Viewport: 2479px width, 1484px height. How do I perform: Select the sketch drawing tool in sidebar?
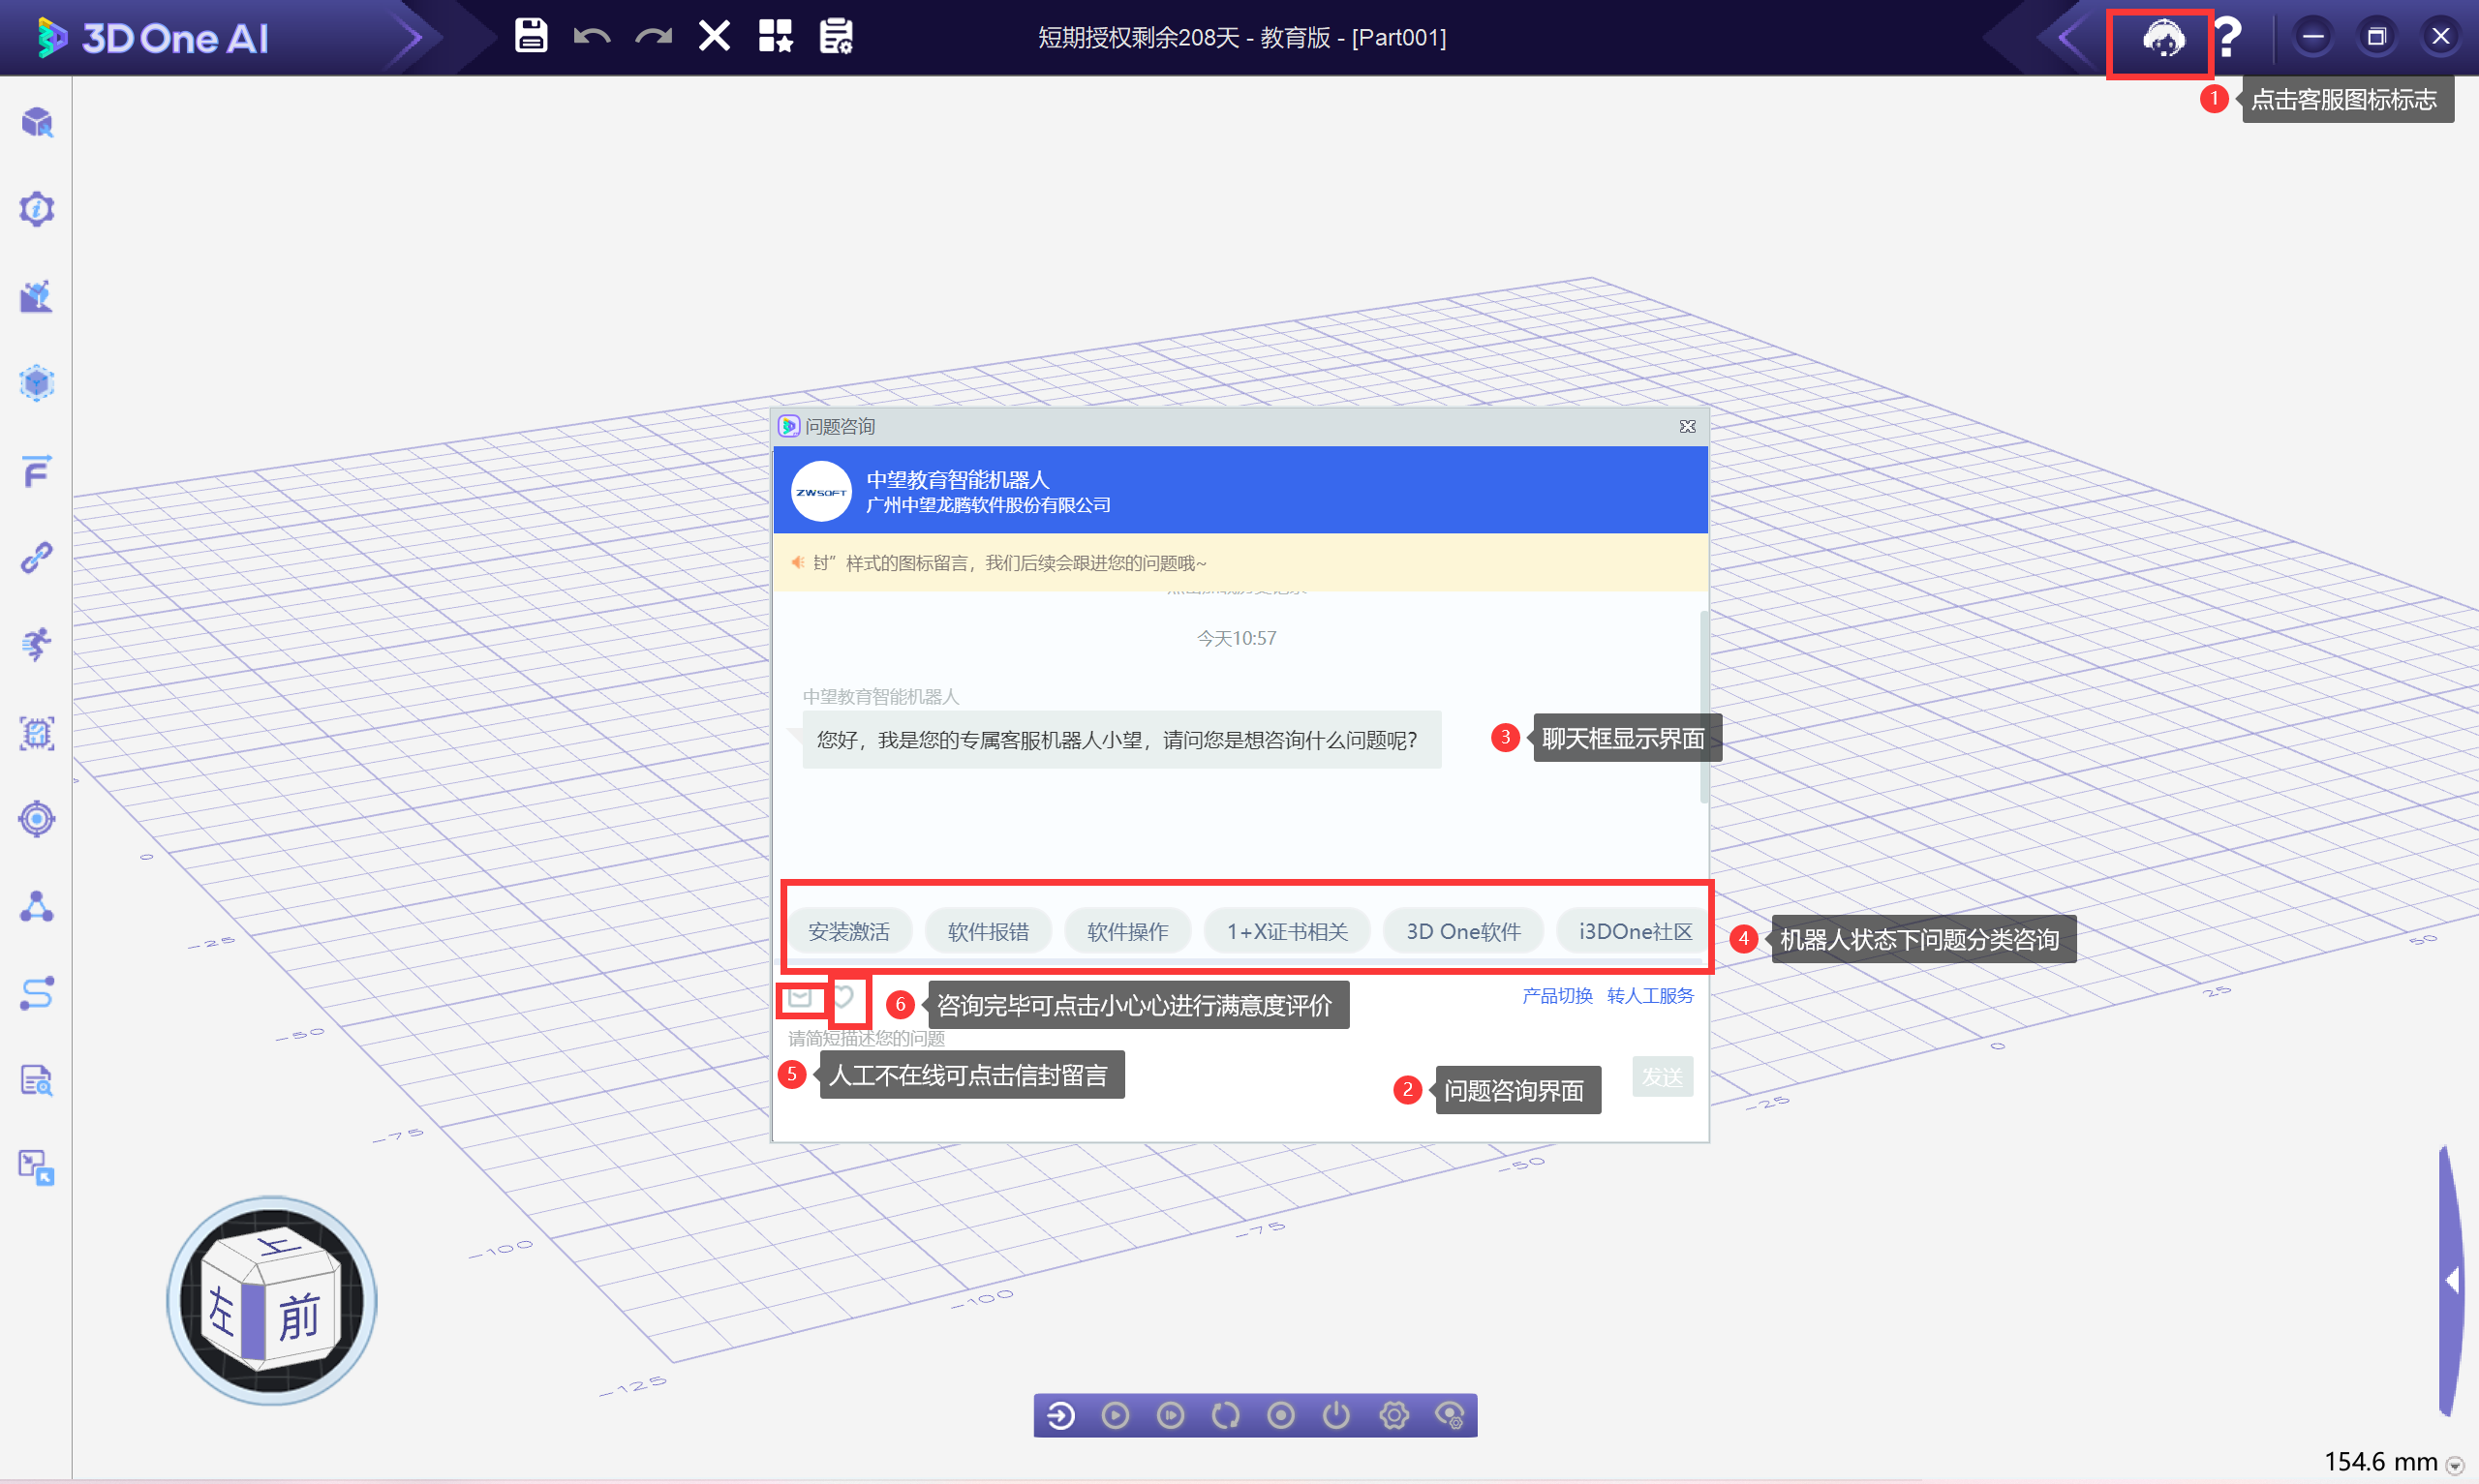click(x=37, y=296)
